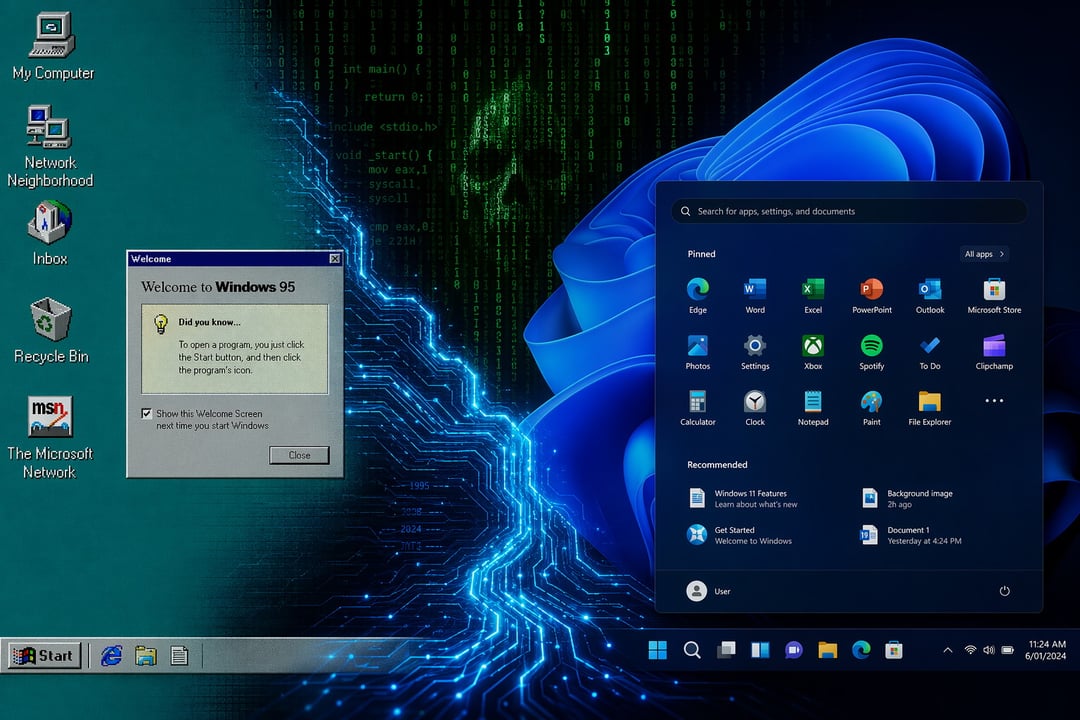Open Outlook from pinned apps
The height and width of the screenshot is (720, 1080).
pos(930,296)
